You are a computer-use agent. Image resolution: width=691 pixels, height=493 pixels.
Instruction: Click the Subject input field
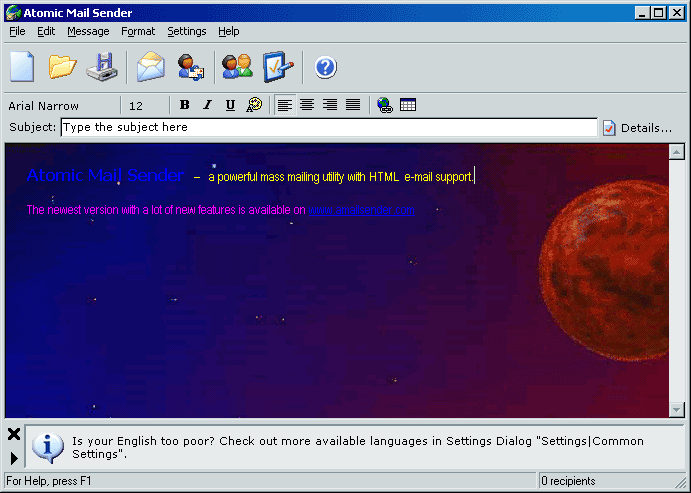tap(329, 127)
